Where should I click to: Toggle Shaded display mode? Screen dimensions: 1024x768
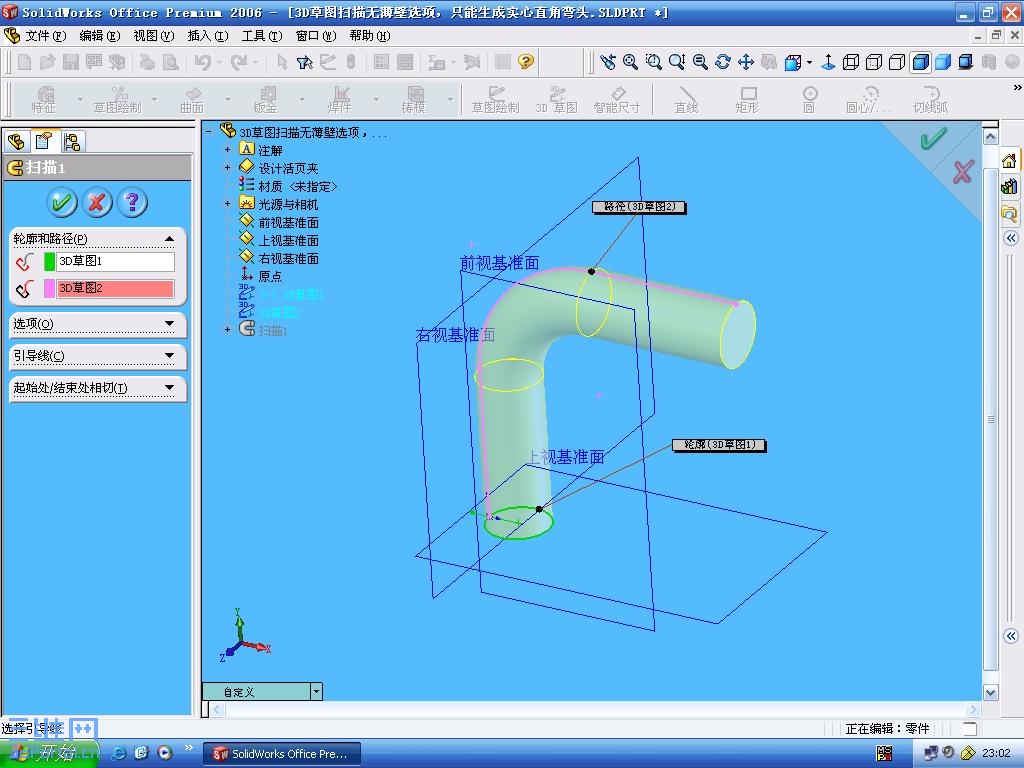943,62
